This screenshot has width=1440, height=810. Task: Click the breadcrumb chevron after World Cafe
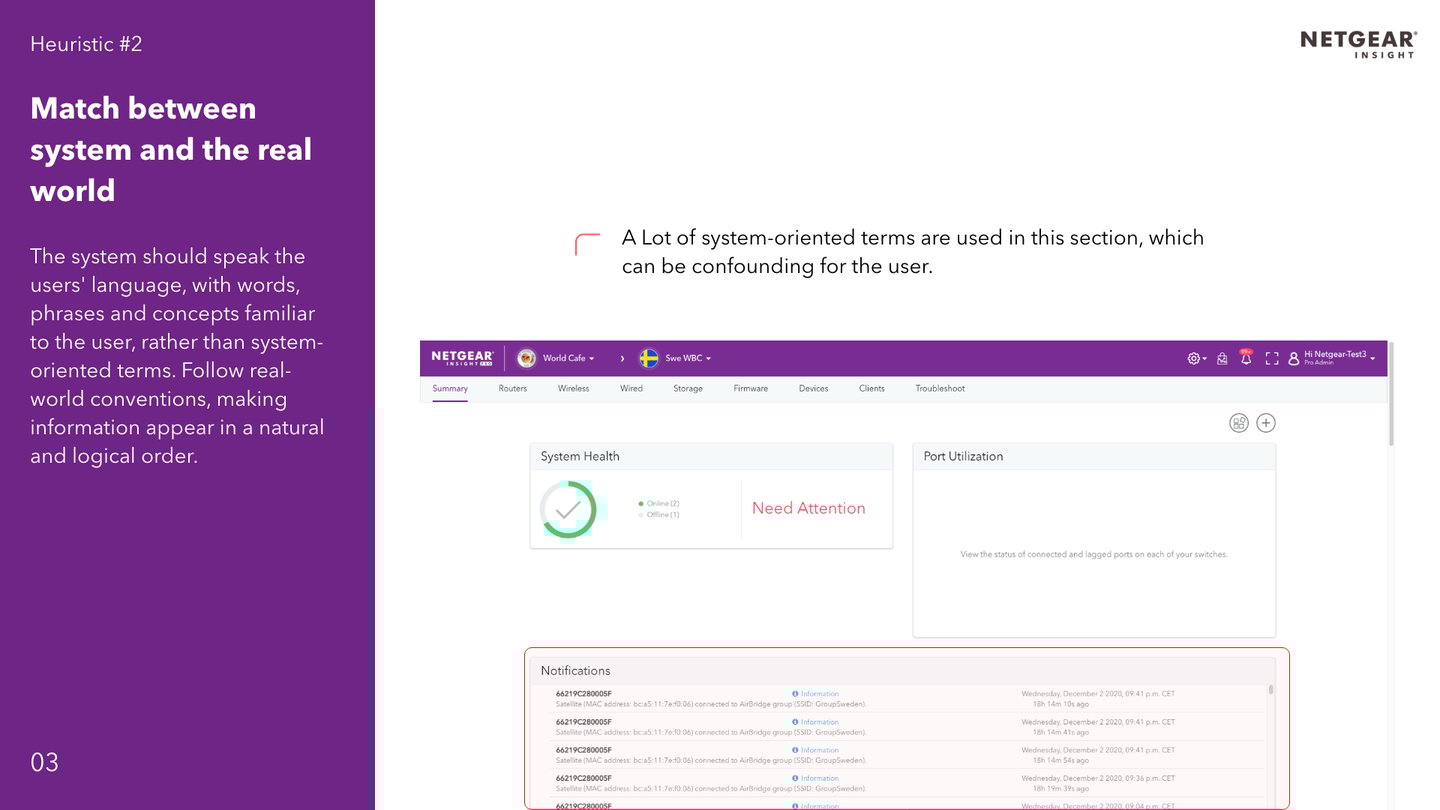pos(622,358)
